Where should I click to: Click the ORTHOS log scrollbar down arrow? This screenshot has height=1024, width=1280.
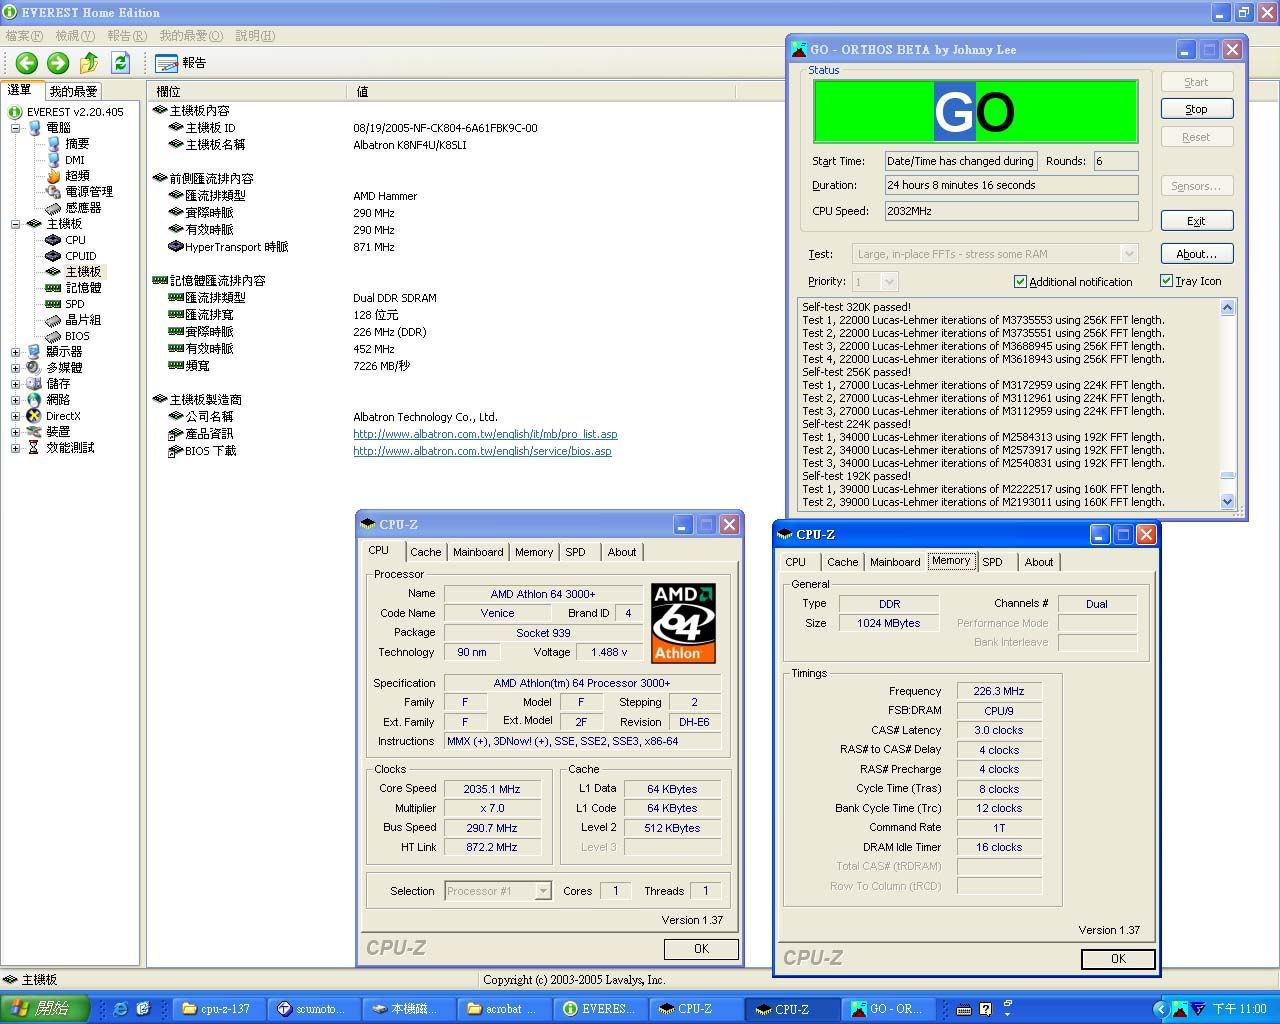(x=1228, y=501)
